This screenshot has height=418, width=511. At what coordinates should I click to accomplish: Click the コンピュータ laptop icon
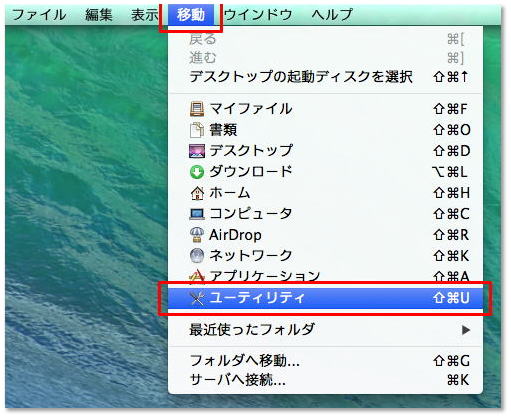[197, 214]
